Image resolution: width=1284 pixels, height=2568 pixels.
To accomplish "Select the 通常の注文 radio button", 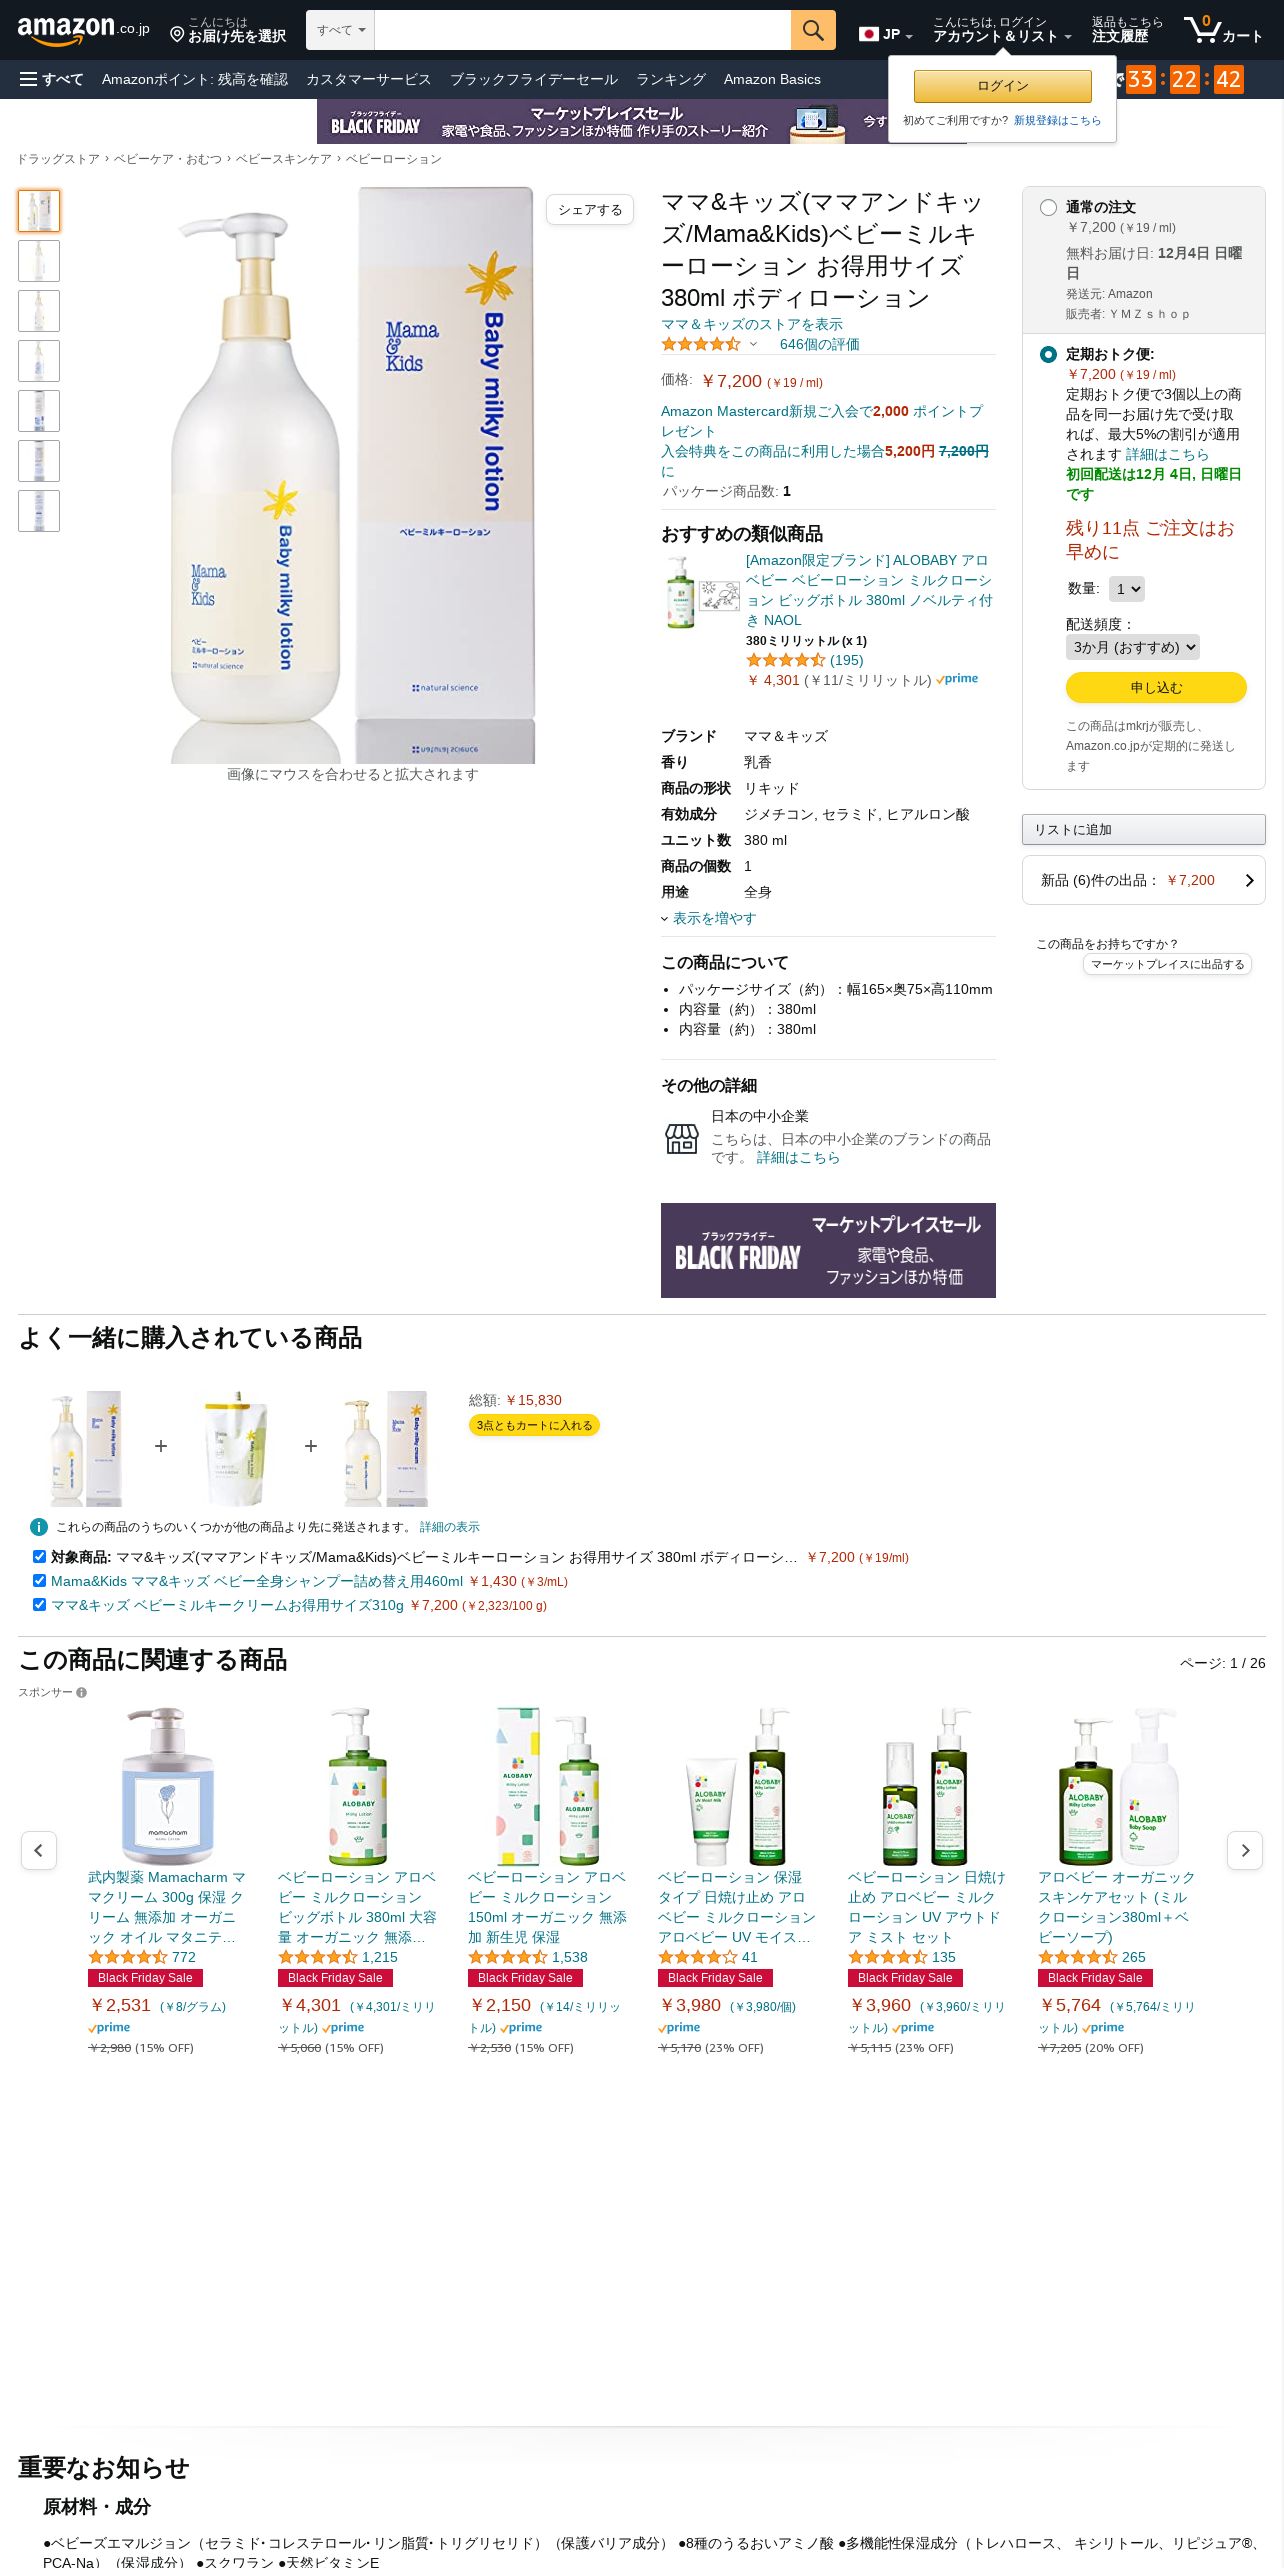I will pyautogui.click(x=1048, y=207).
